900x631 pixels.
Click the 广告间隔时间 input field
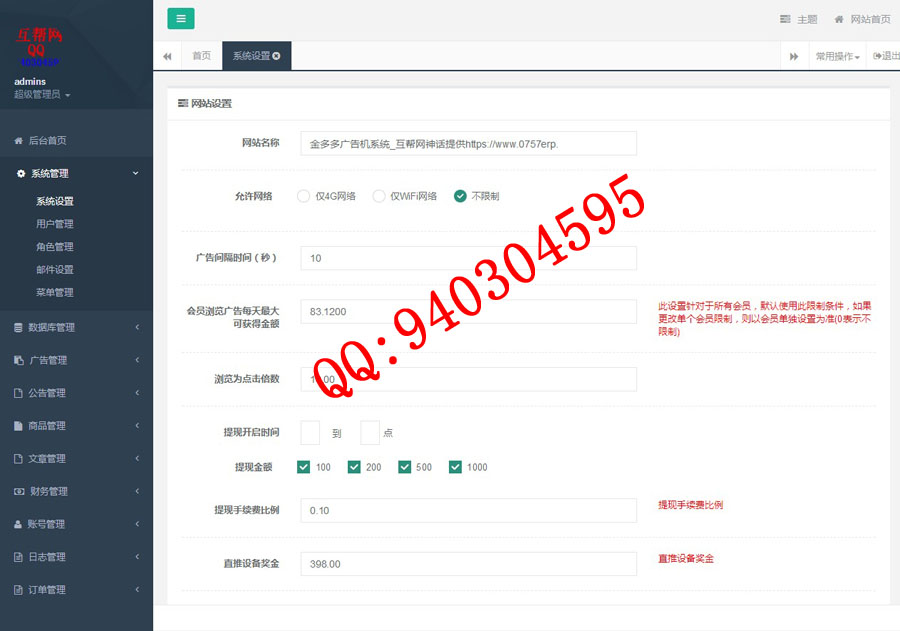point(468,258)
